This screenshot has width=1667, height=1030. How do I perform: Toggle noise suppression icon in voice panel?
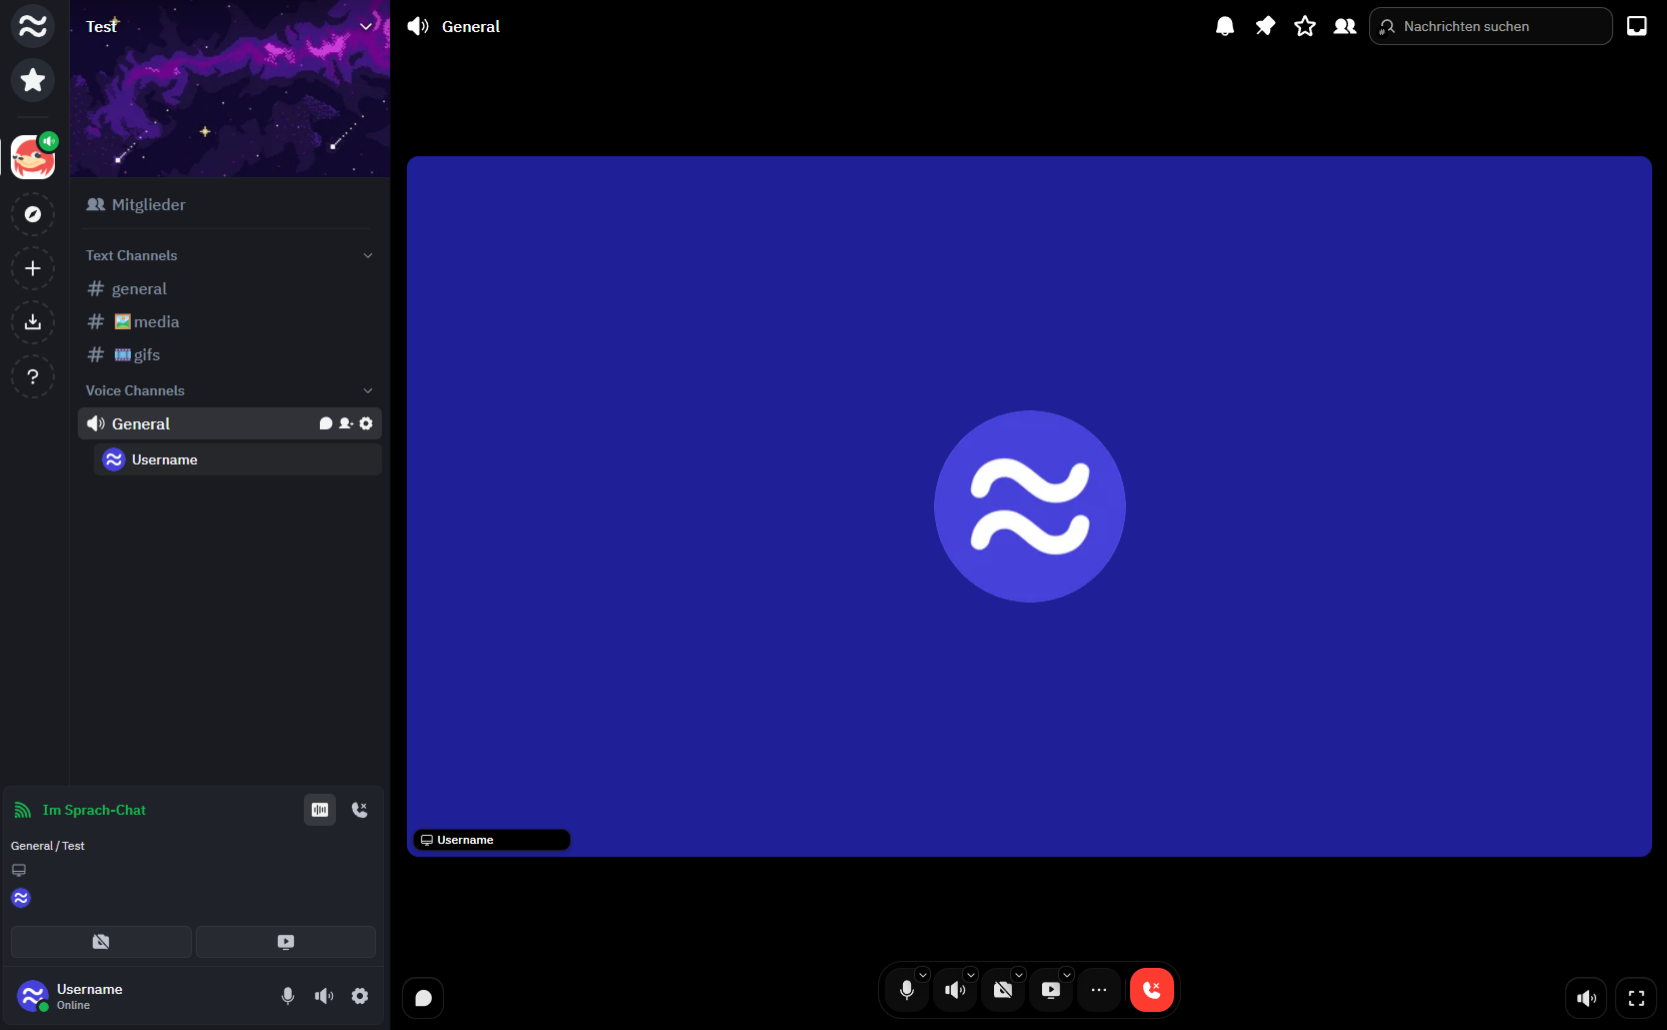tap(320, 810)
